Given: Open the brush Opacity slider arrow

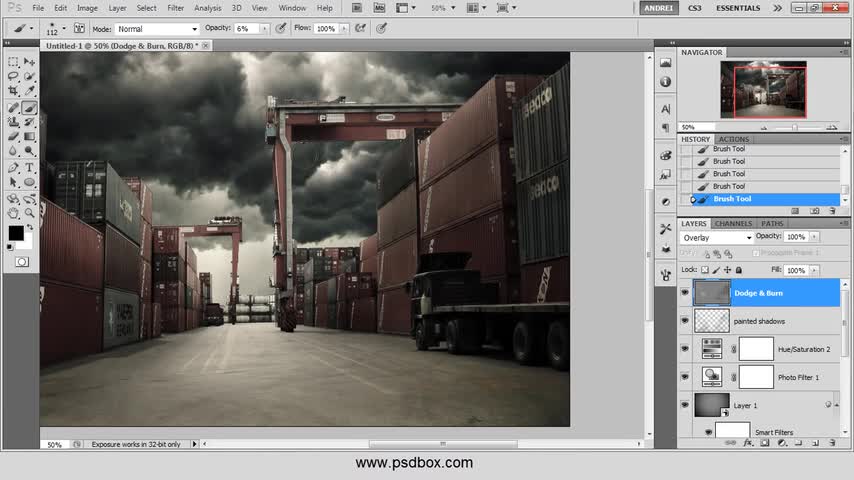Looking at the screenshot, I should point(265,28).
